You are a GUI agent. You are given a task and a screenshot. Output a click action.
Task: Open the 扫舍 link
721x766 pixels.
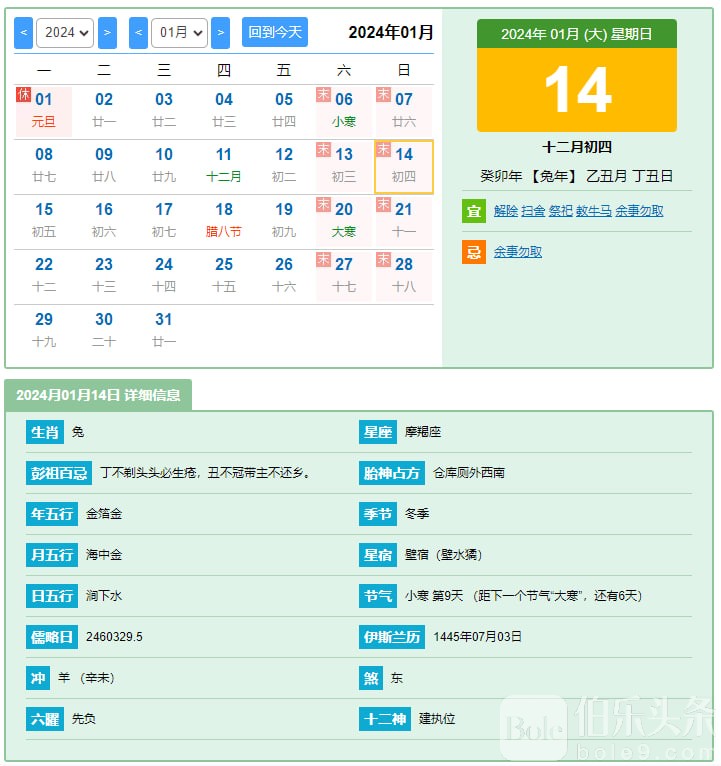(533, 211)
